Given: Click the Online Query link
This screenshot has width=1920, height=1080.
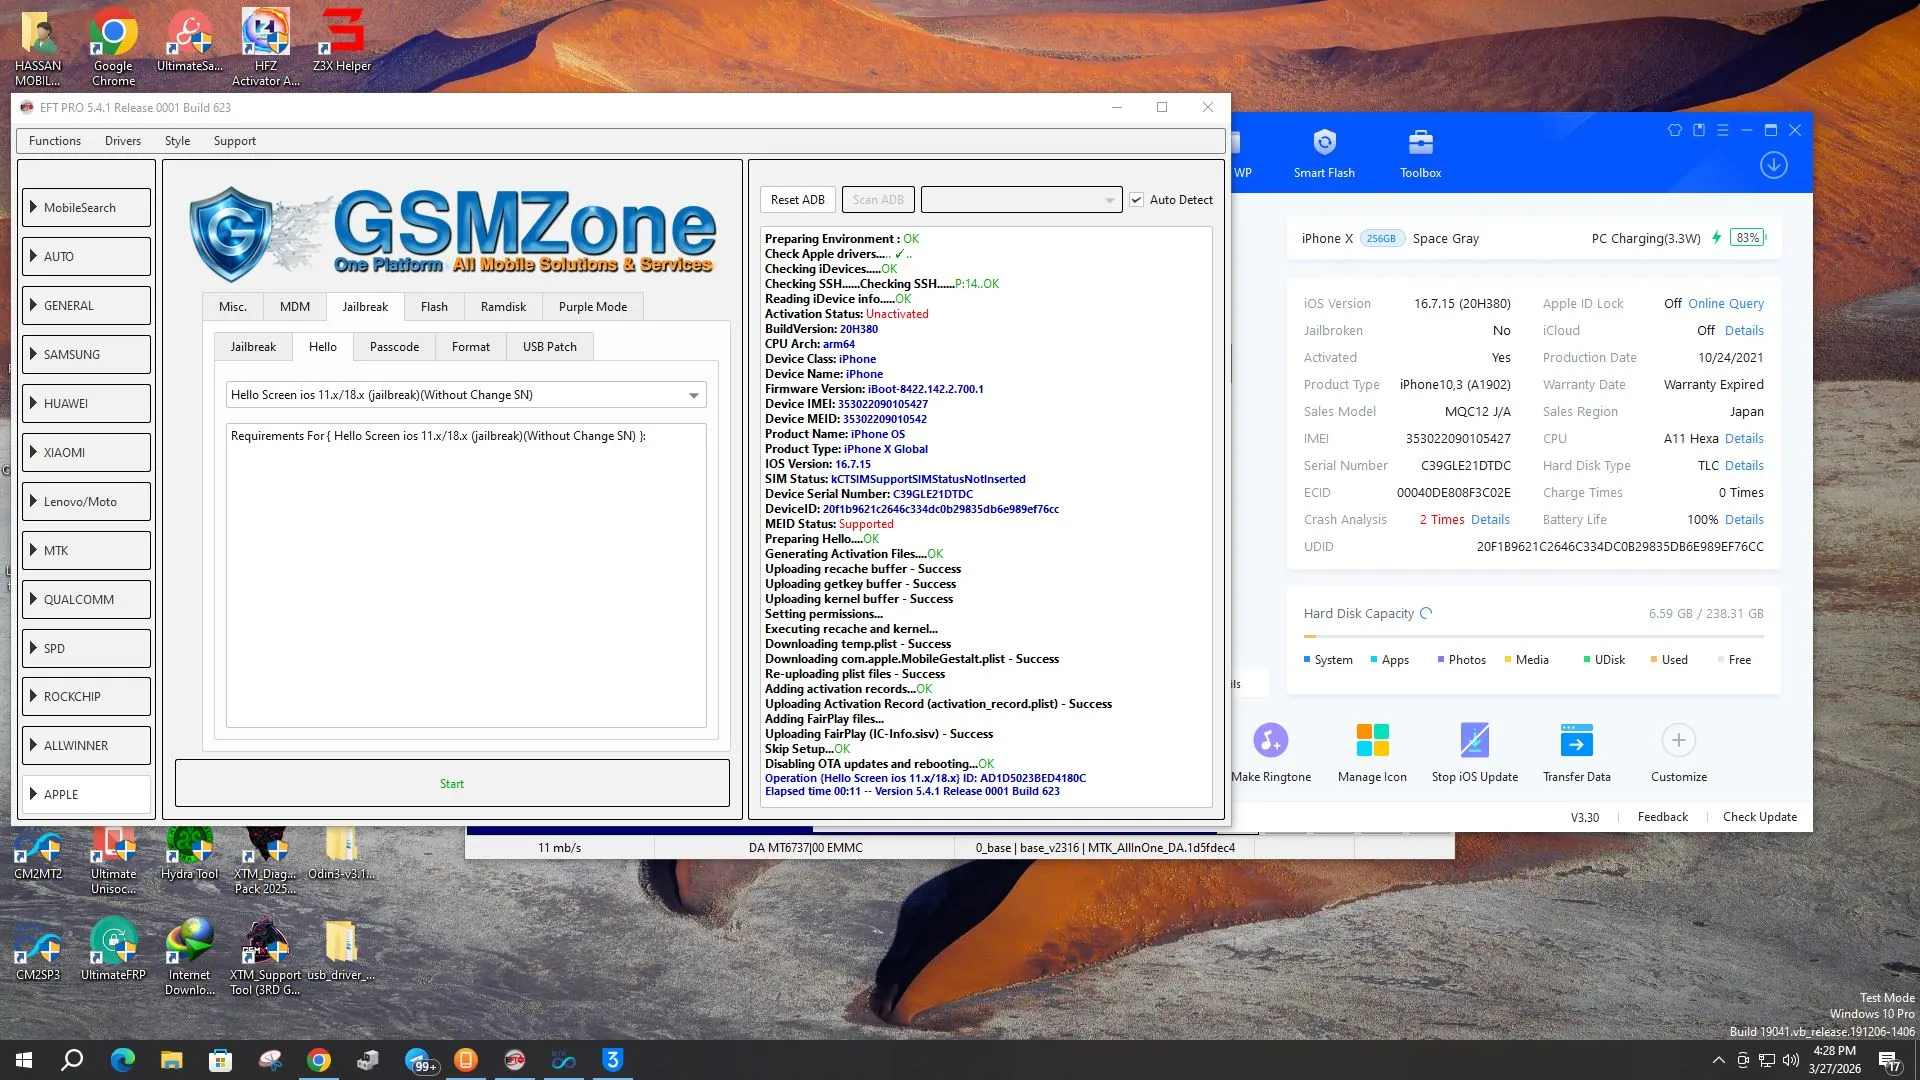Looking at the screenshot, I should pyautogui.click(x=1725, y=304).
